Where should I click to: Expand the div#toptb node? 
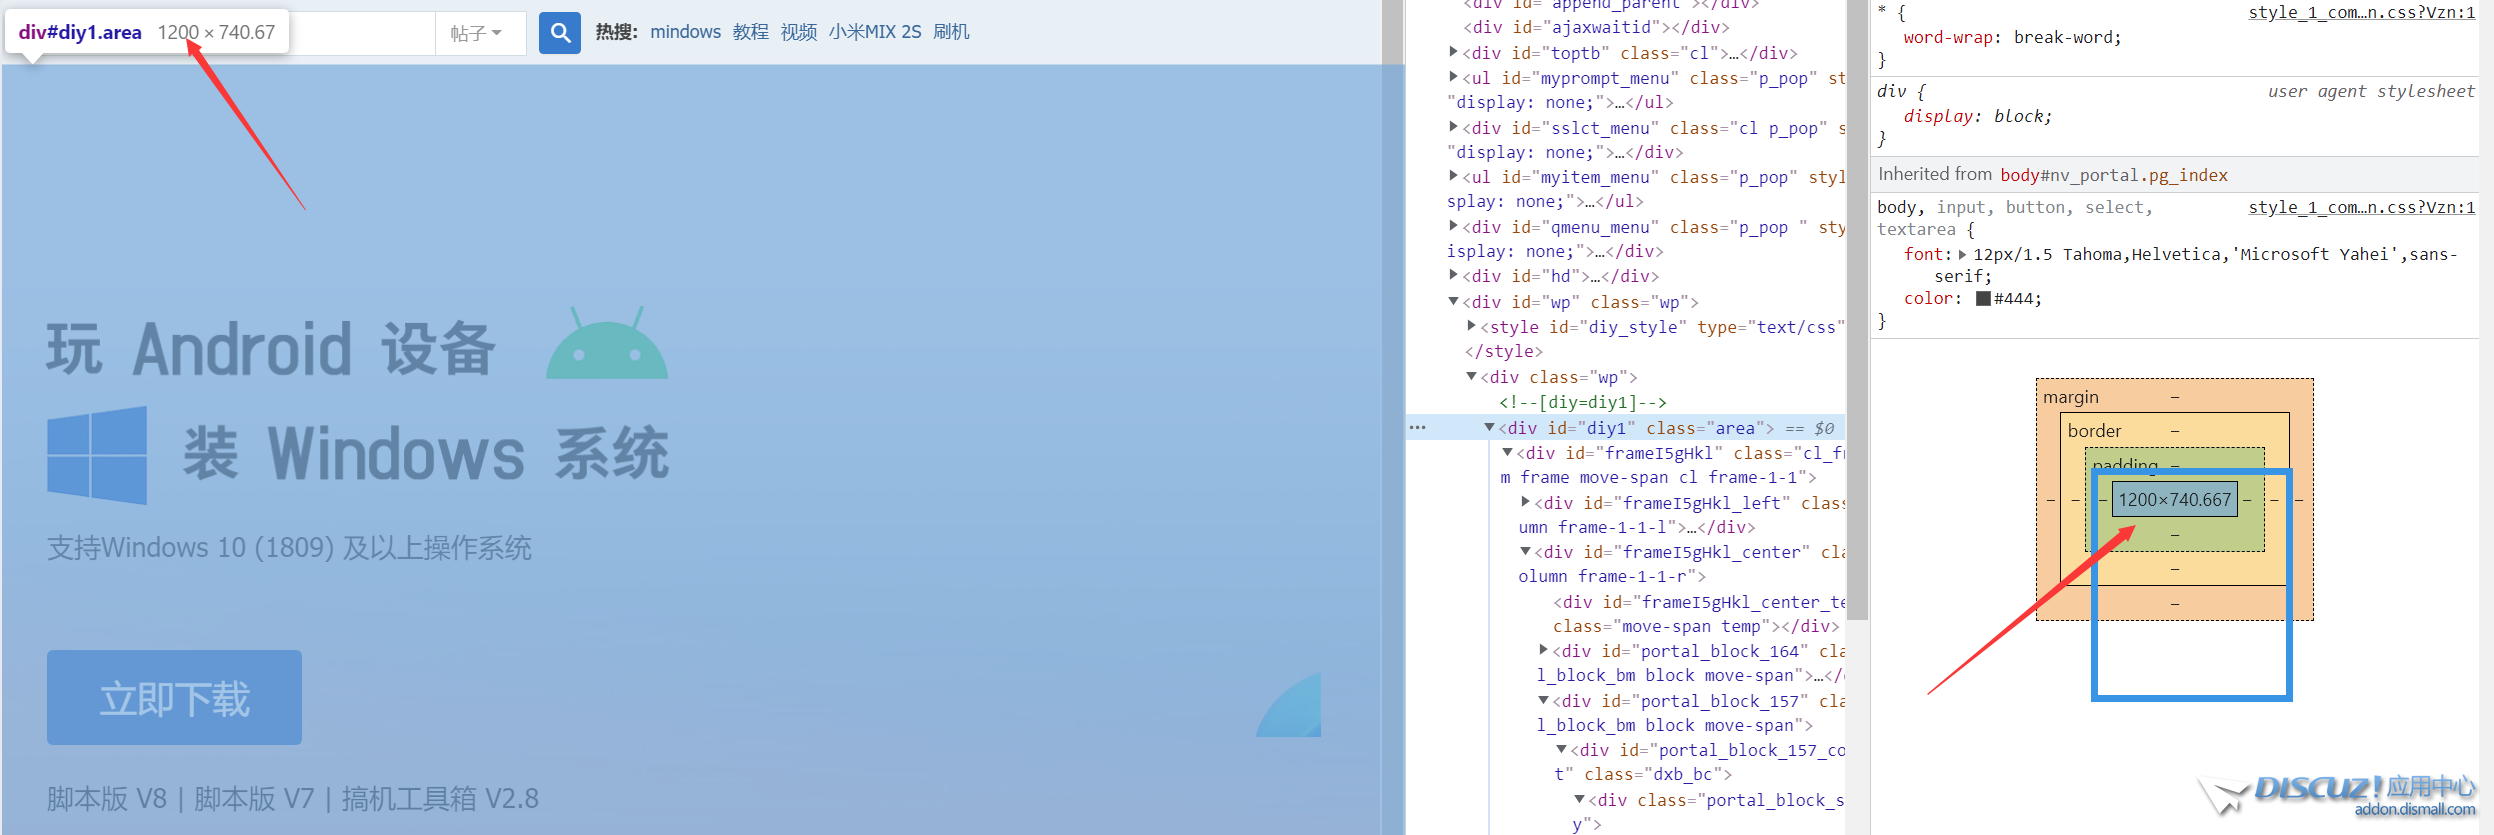[x=1454, y=52]
